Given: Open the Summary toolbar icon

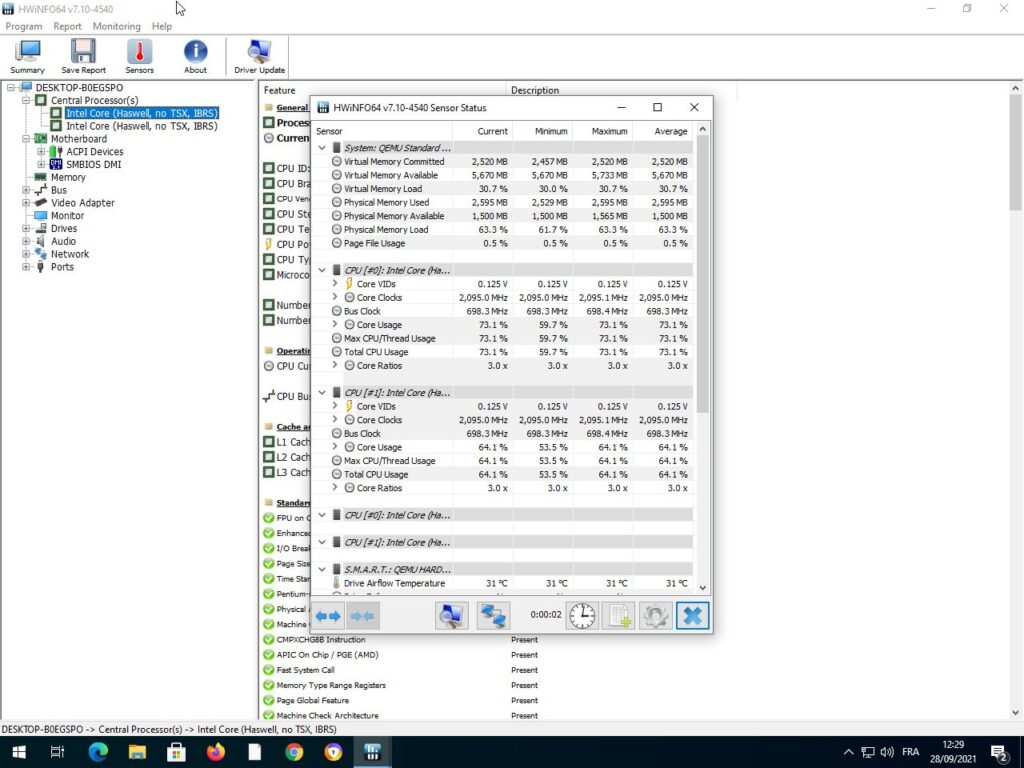Looking at the screenshot, I should click(27, 57).
